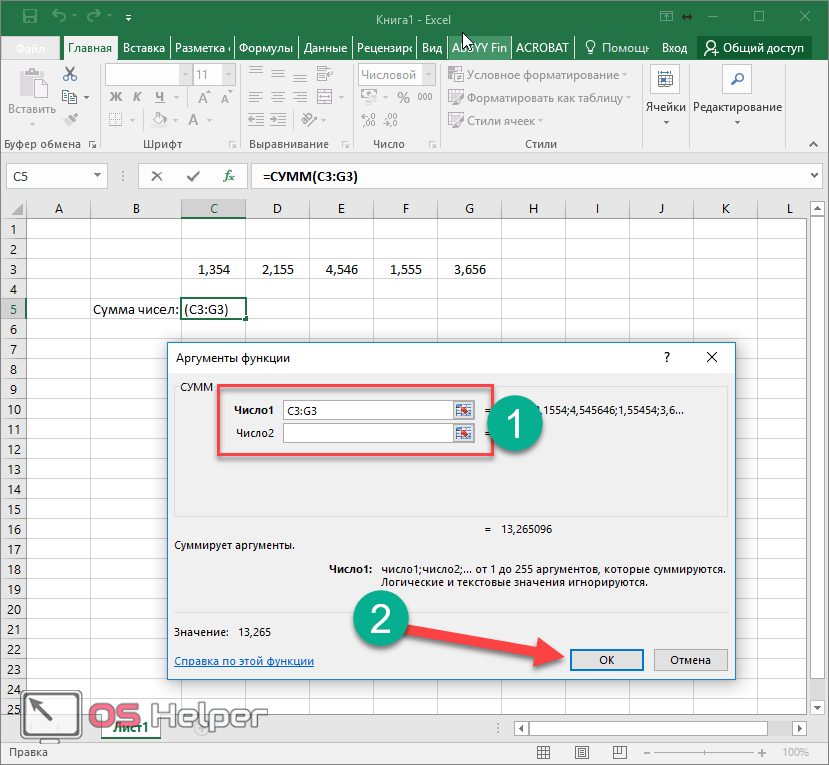Open the Name Box dropdown
Image resolution: width=829 pixels, height=765 pixels.
coord(98,176)
